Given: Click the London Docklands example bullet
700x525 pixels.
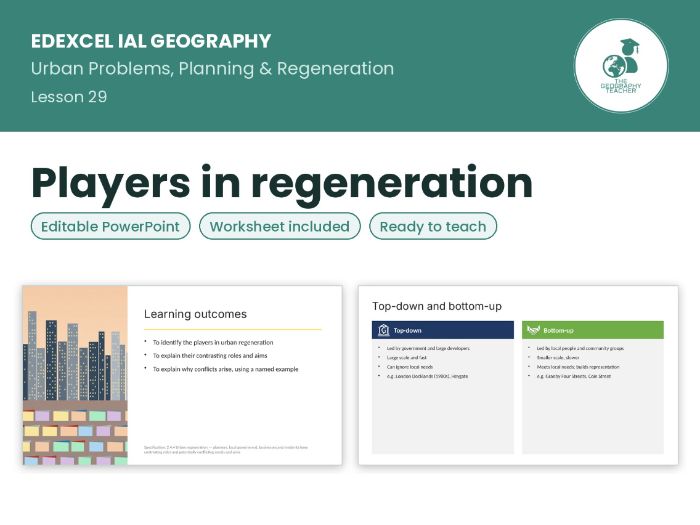Looking at the screenshot, I should (427, 376).
